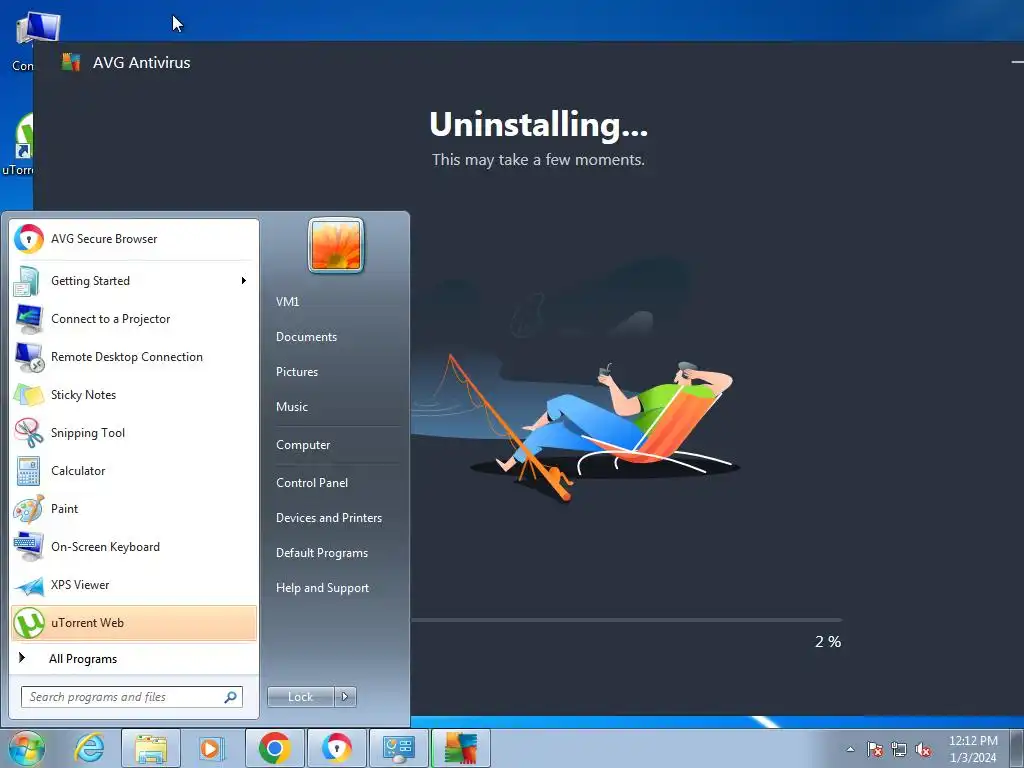Open Control Panel taskbar icon
The height and width of the screenshot is (768, 1024).
398,748
